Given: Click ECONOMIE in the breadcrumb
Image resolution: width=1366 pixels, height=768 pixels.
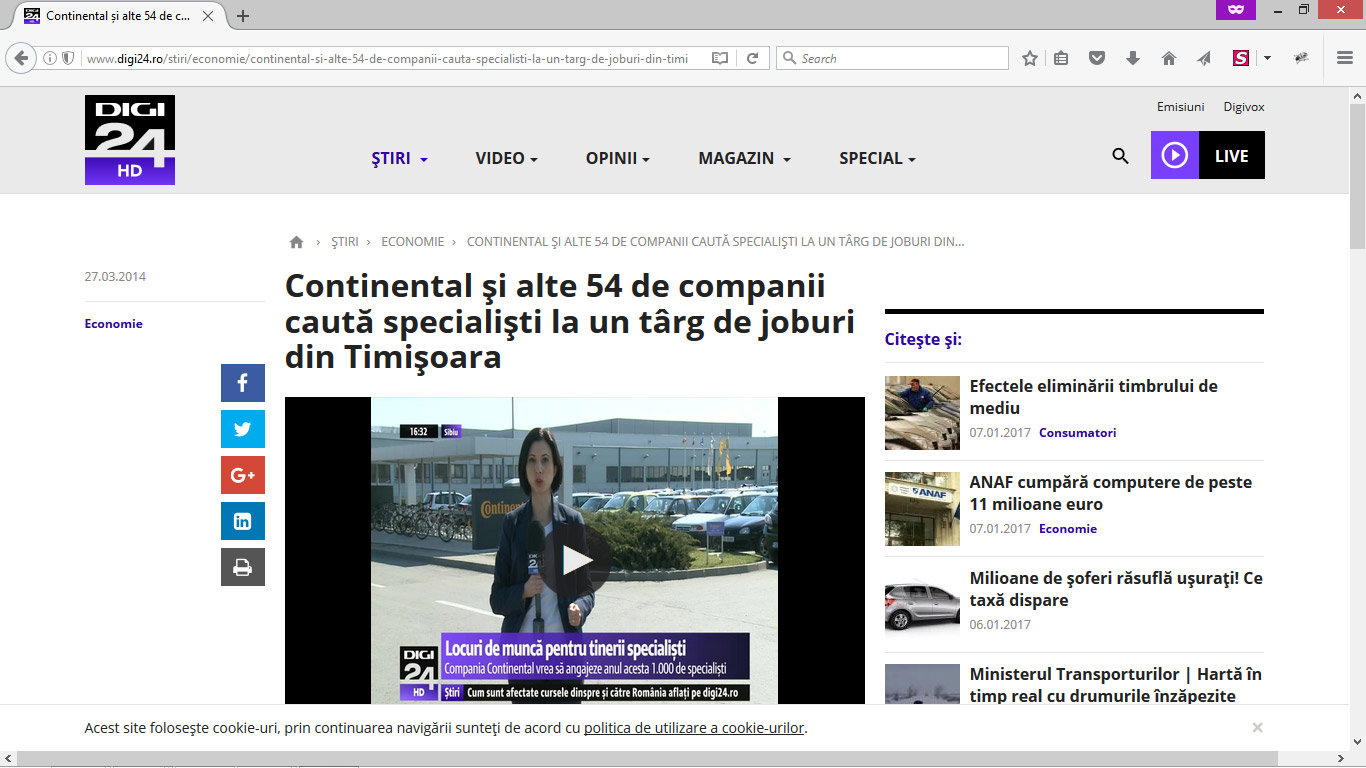Looking at the screenshot, I should click(x=412, y=242).
